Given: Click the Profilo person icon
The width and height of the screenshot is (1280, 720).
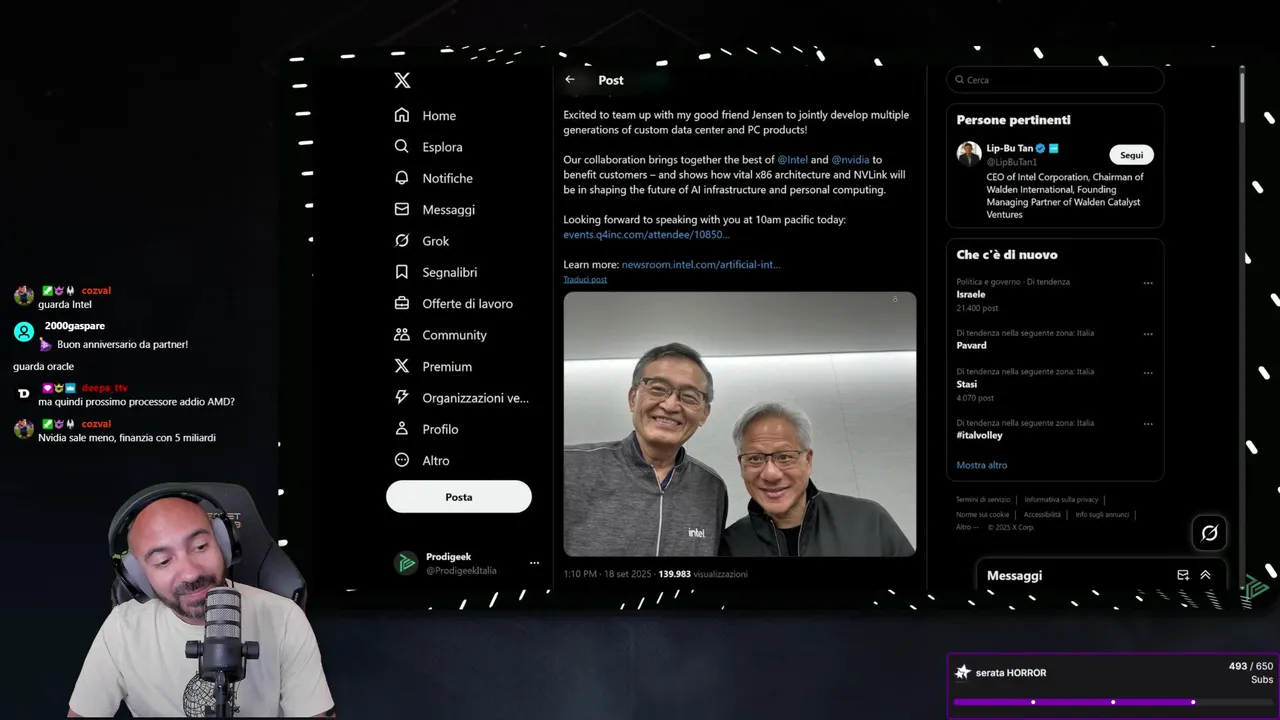Looking at the screenshot, I should [x=402, y=429].
